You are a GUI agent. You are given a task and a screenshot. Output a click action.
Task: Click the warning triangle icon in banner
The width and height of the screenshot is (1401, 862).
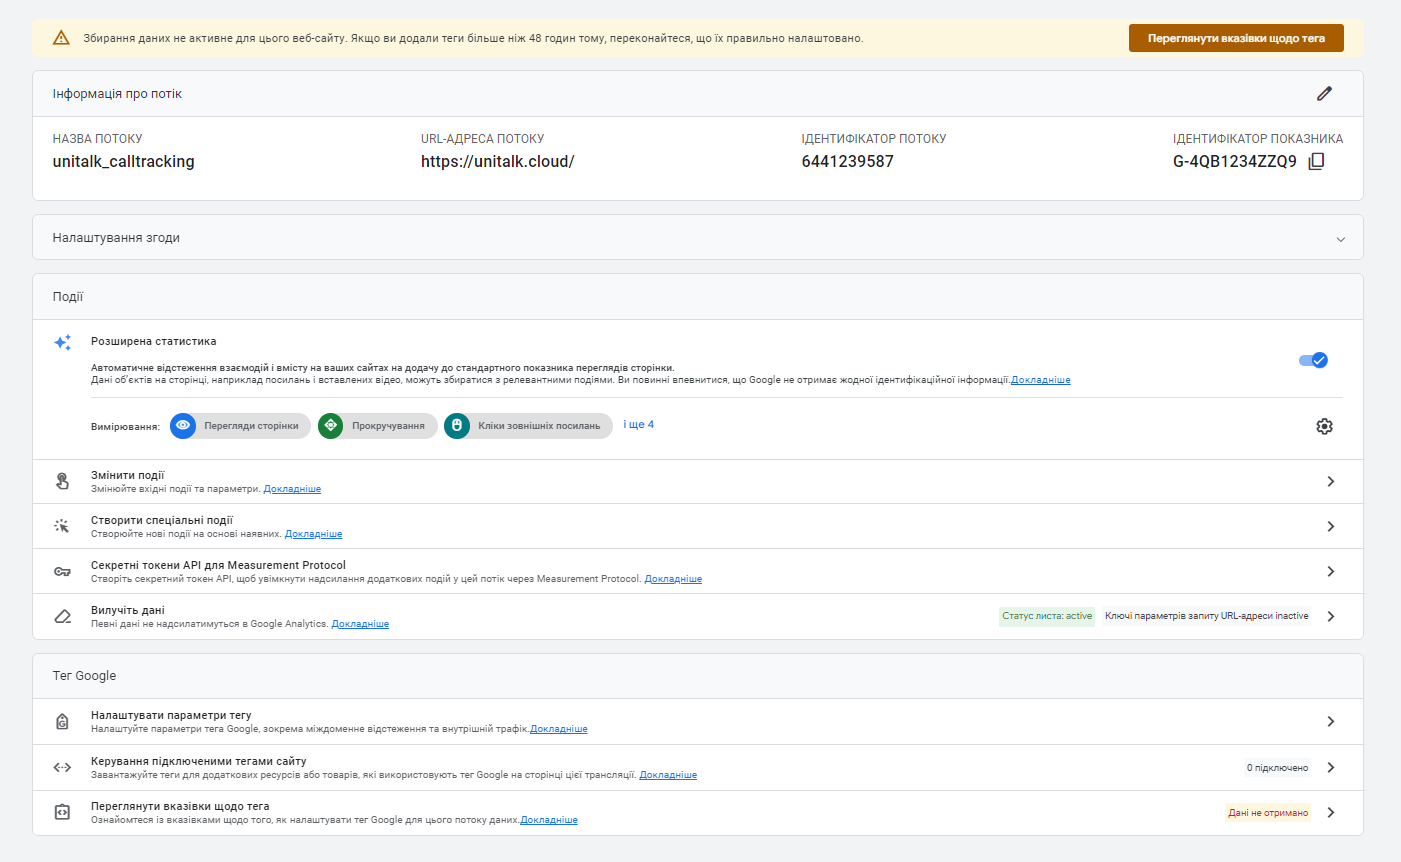(x=61, y=38)
